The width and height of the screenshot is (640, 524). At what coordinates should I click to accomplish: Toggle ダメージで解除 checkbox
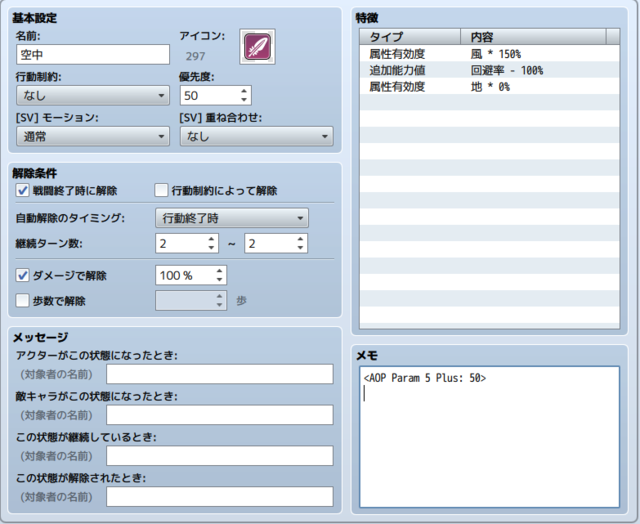pos(22,275)
